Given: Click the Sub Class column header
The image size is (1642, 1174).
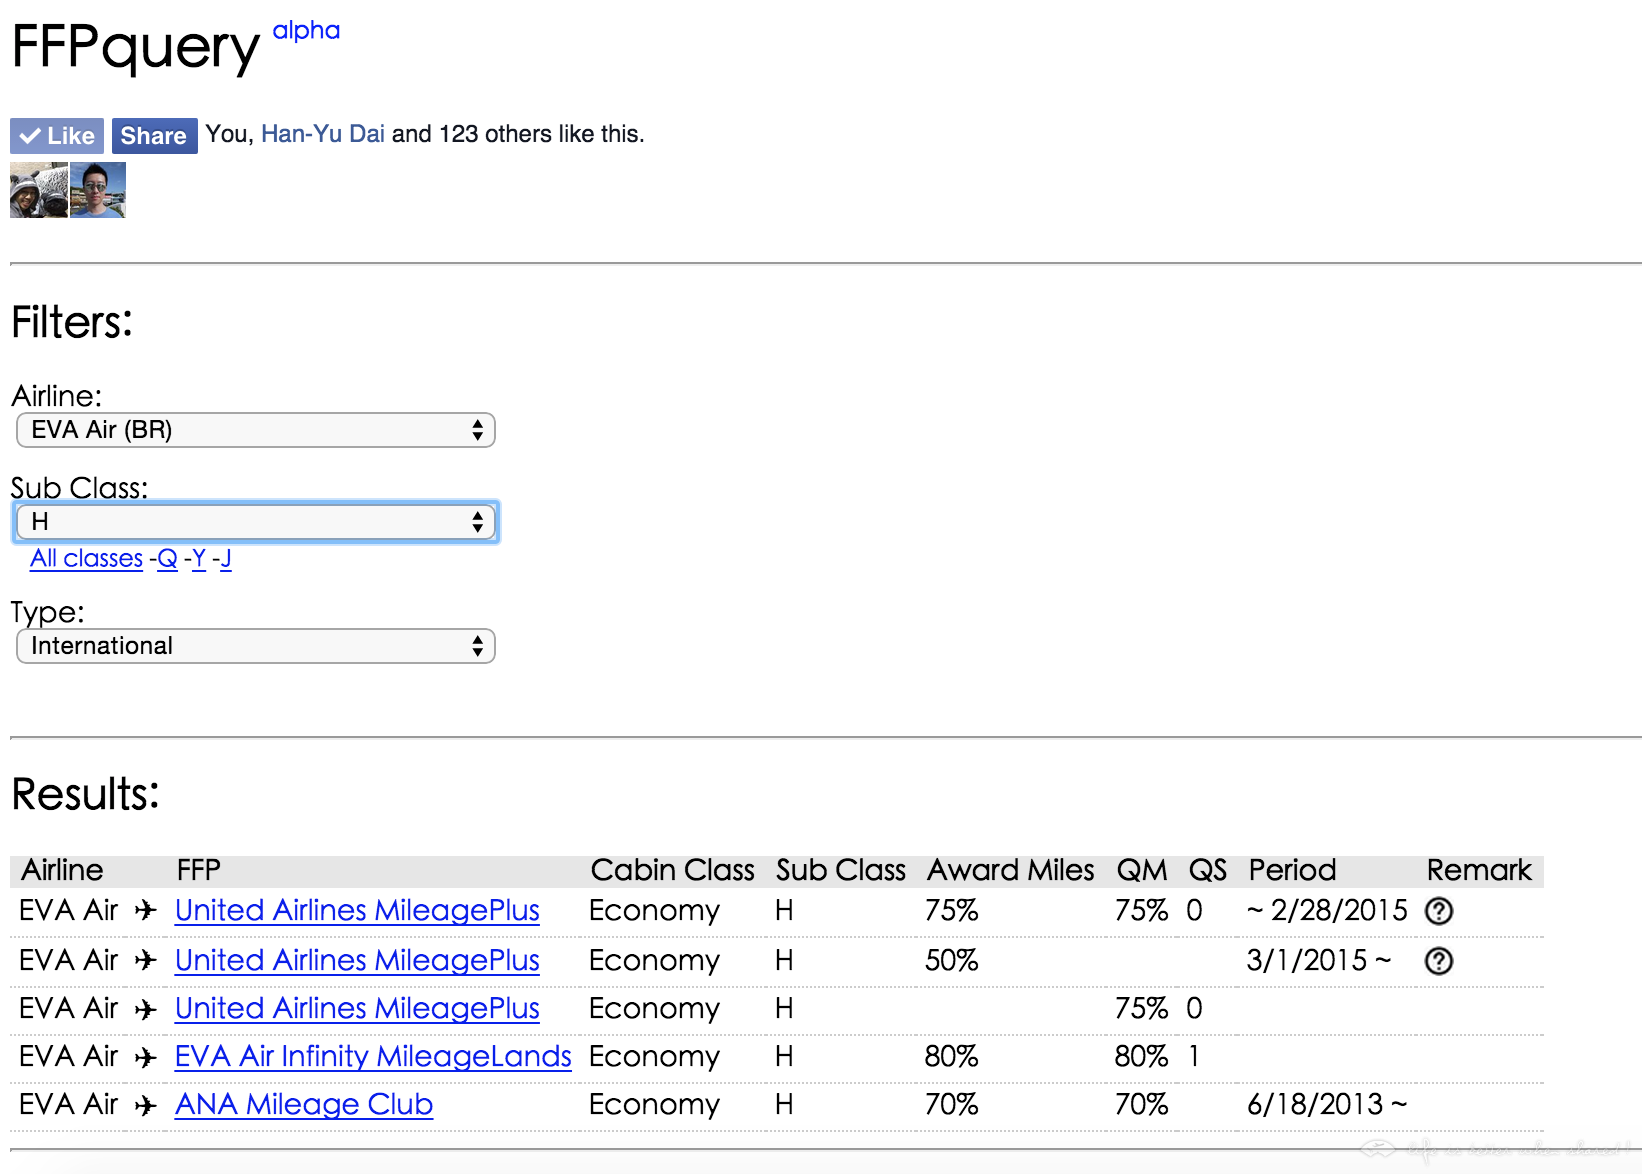Looking at the screenshot, I should click(841, 870).
